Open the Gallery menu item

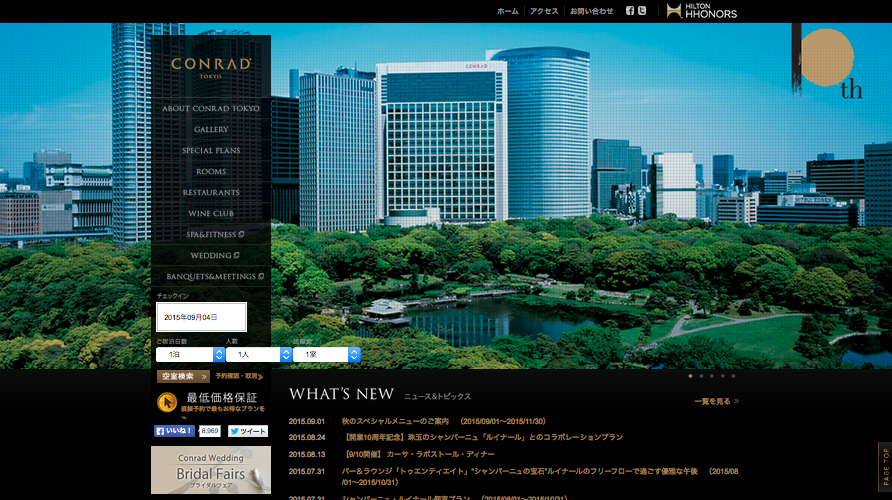point(211,130)
